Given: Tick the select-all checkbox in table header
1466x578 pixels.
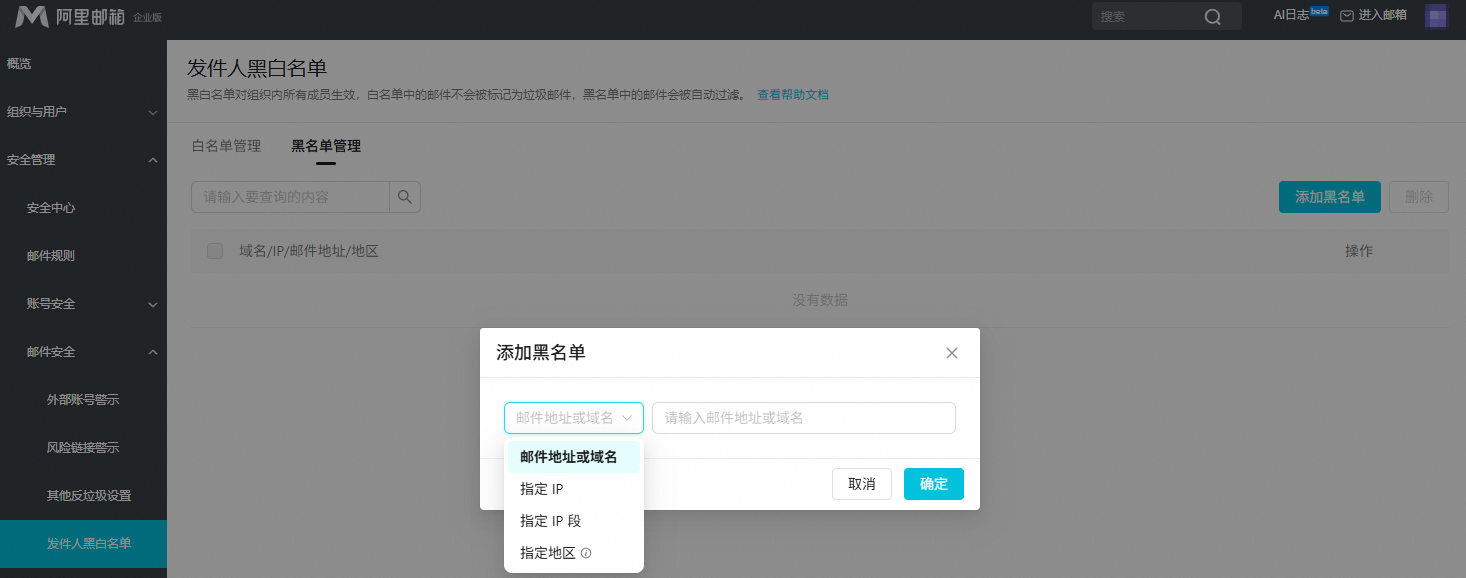Looking at the screenshot, I should (215, 251).
